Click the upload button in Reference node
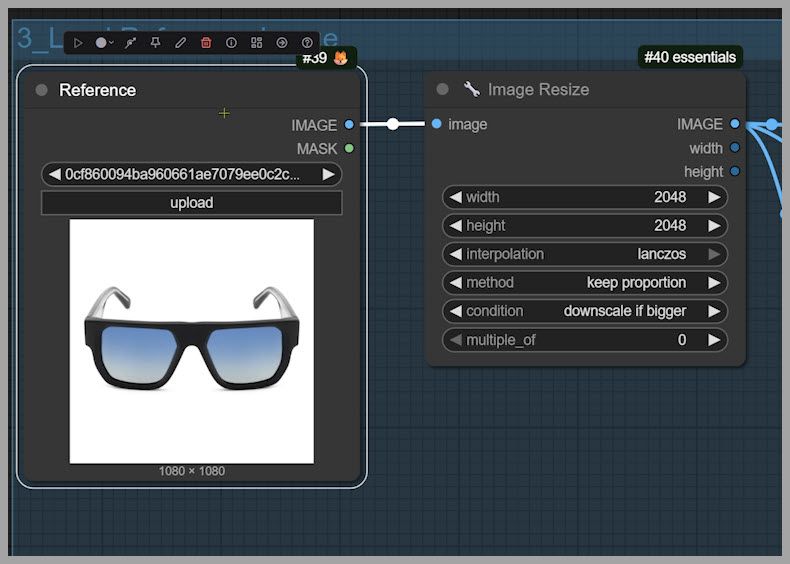 [191, 203]
